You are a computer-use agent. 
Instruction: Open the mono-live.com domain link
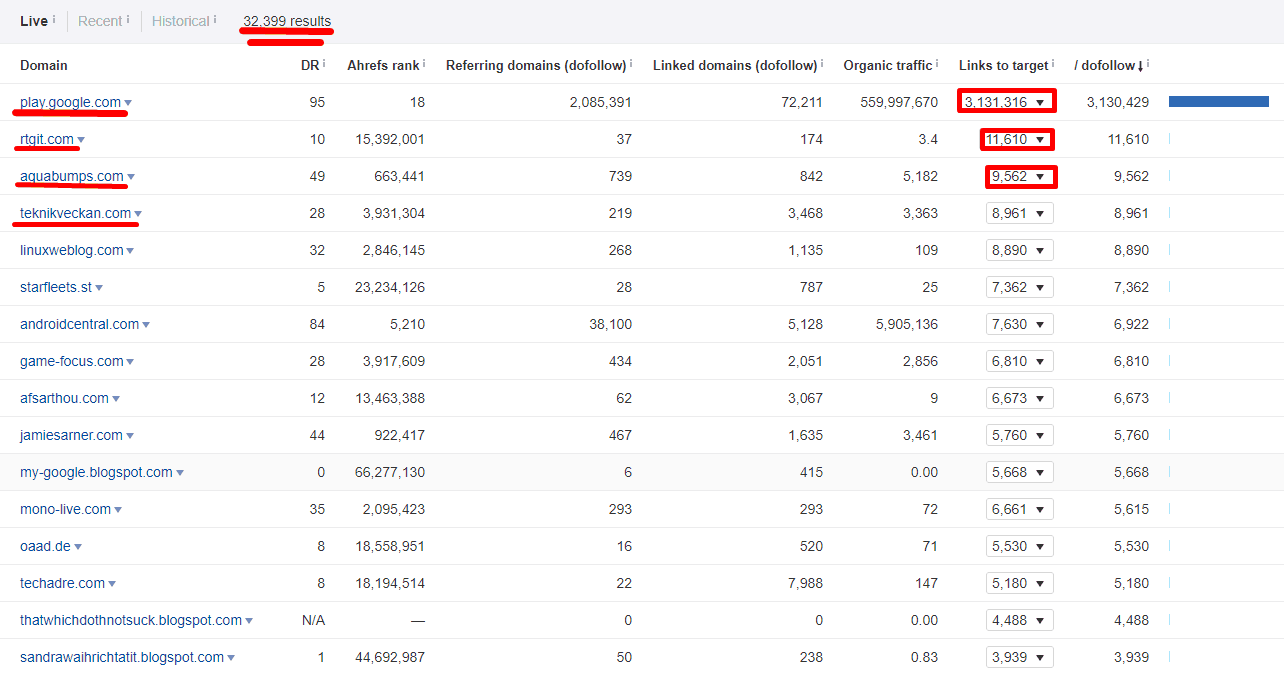(66, 509)
